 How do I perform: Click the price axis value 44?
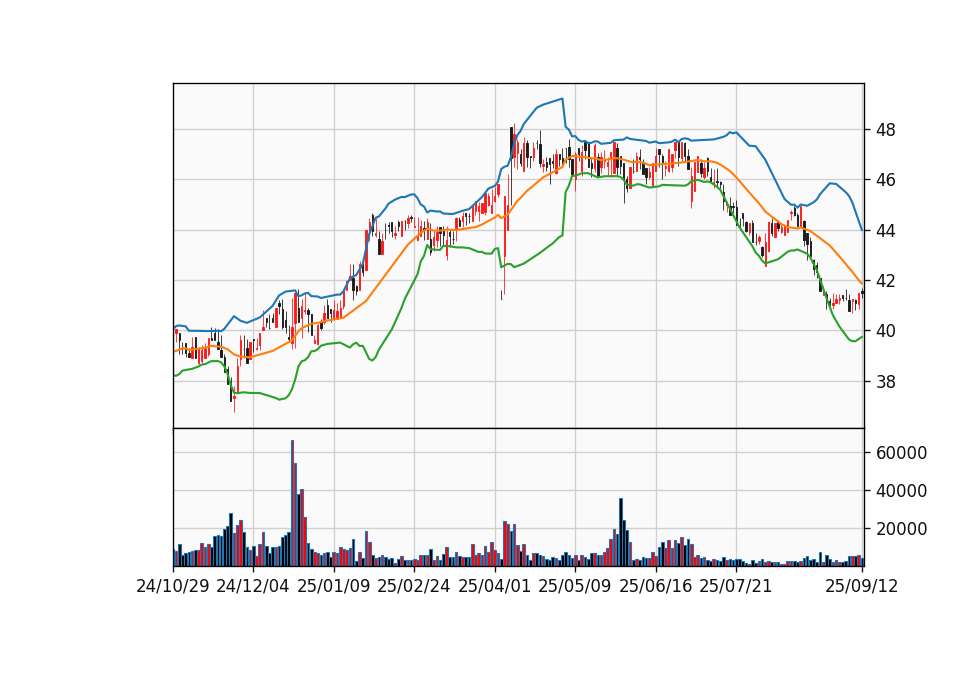(885, 231)
